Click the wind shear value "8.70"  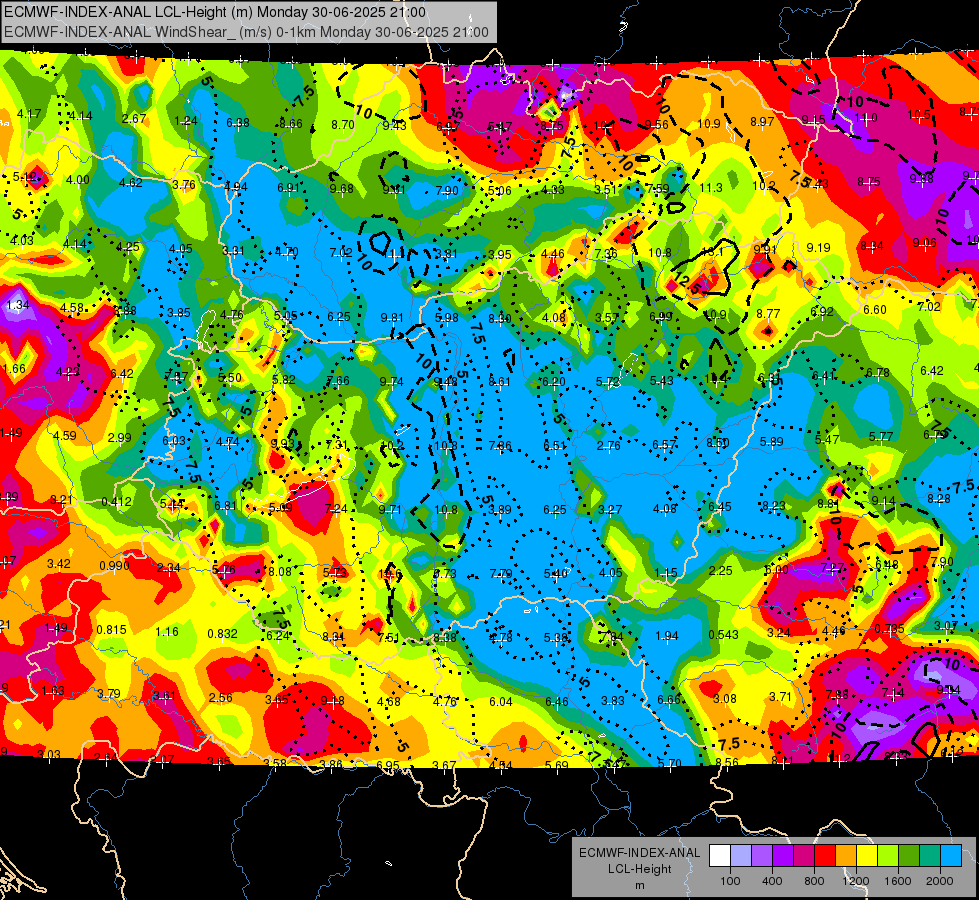click(x=343, y=124)
